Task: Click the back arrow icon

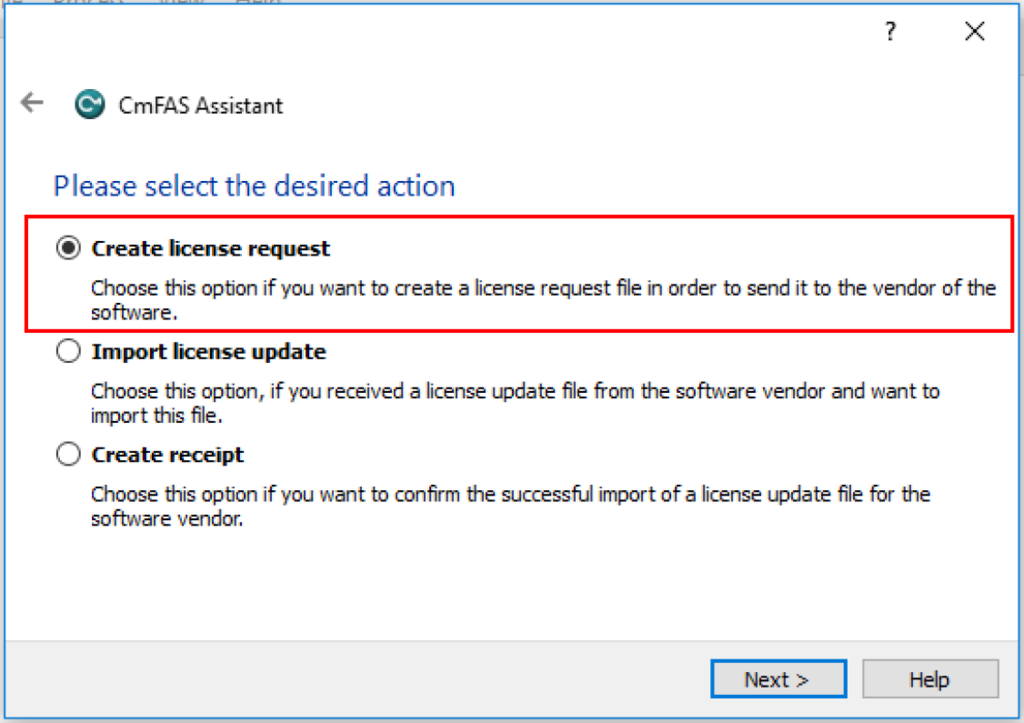Action: tap(33, 102)
